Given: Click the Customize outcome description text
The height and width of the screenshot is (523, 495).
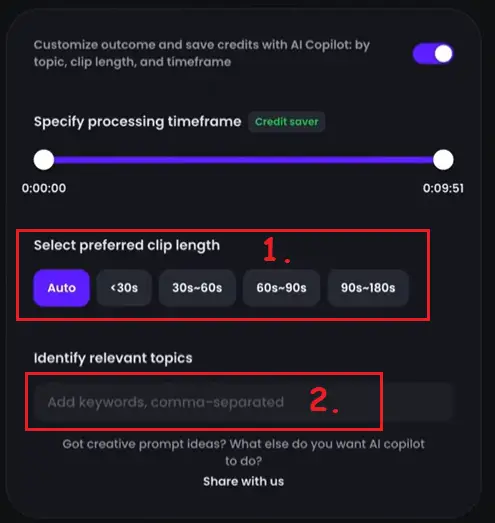Looking at the screenshot, I should click(x=202, y=53).
